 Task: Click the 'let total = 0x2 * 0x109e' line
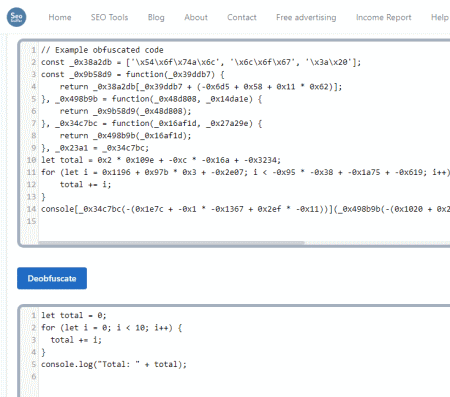[x=161, y=160]
